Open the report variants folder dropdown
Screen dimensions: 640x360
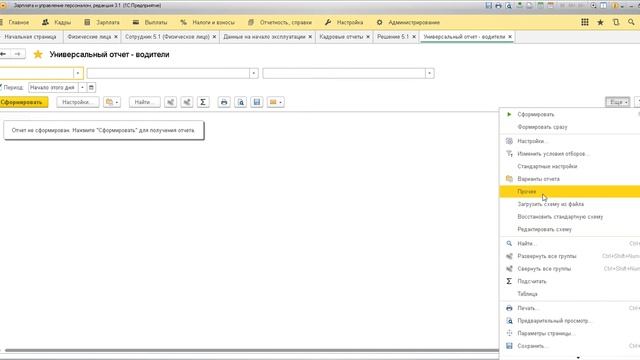[112, 102]
